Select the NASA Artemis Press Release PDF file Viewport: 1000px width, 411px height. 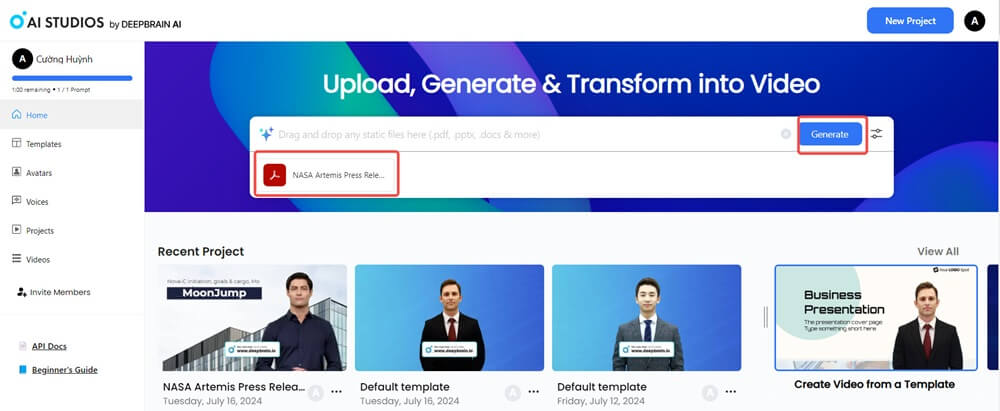pyautogui.click(x=327, y=174)
